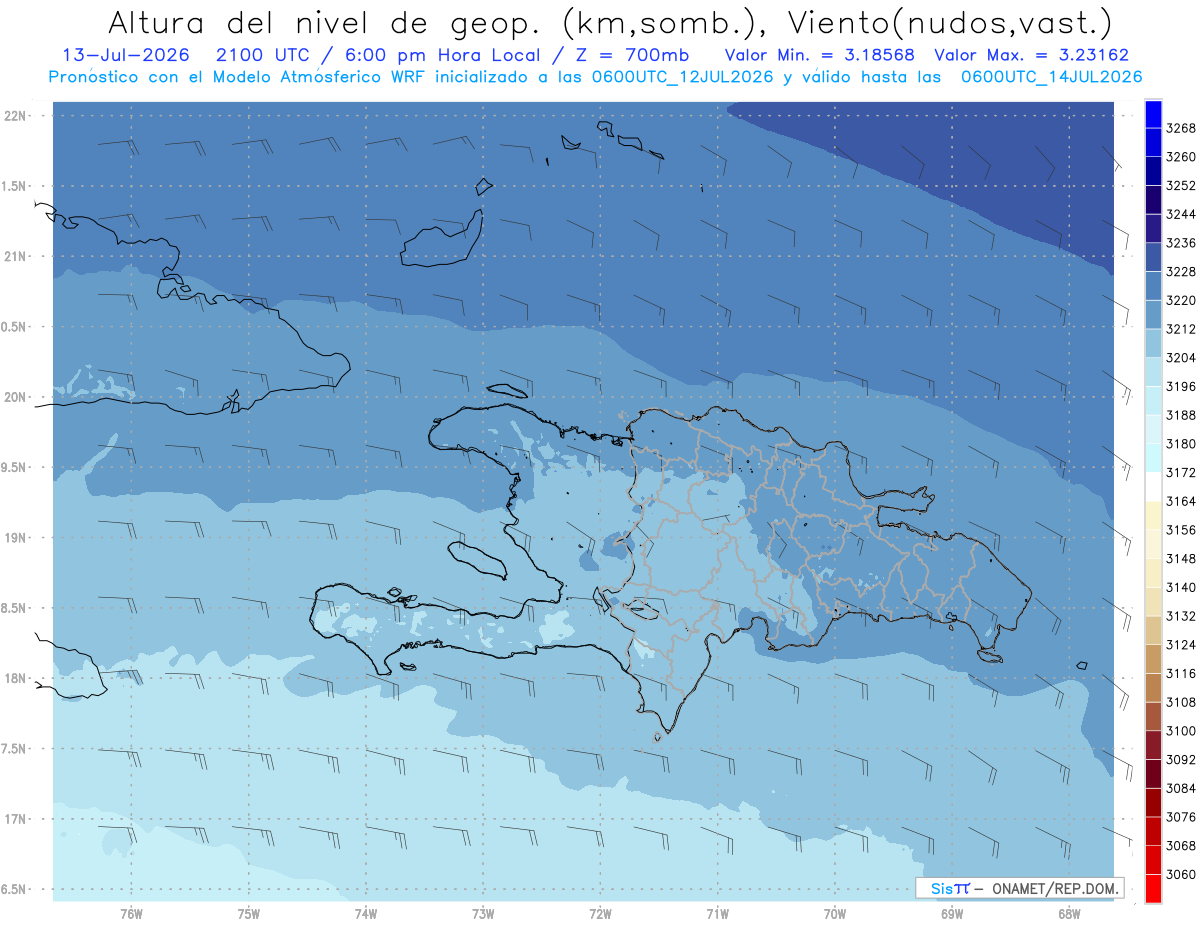Image resolution: width=1200 pixels, height=927 pixels.
Task: Click the latitude label 20N
Action: click(16, 397)
